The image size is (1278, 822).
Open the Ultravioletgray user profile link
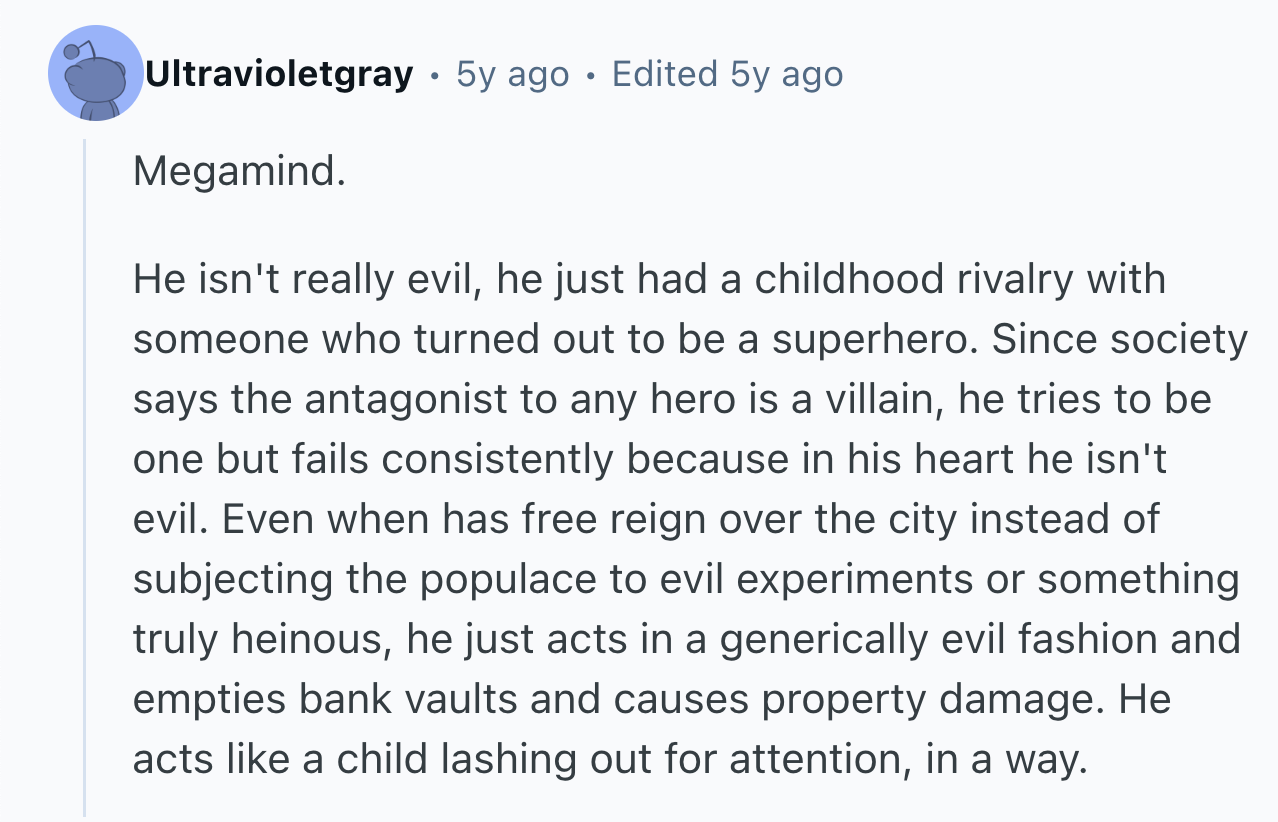(x=279, y=74)
